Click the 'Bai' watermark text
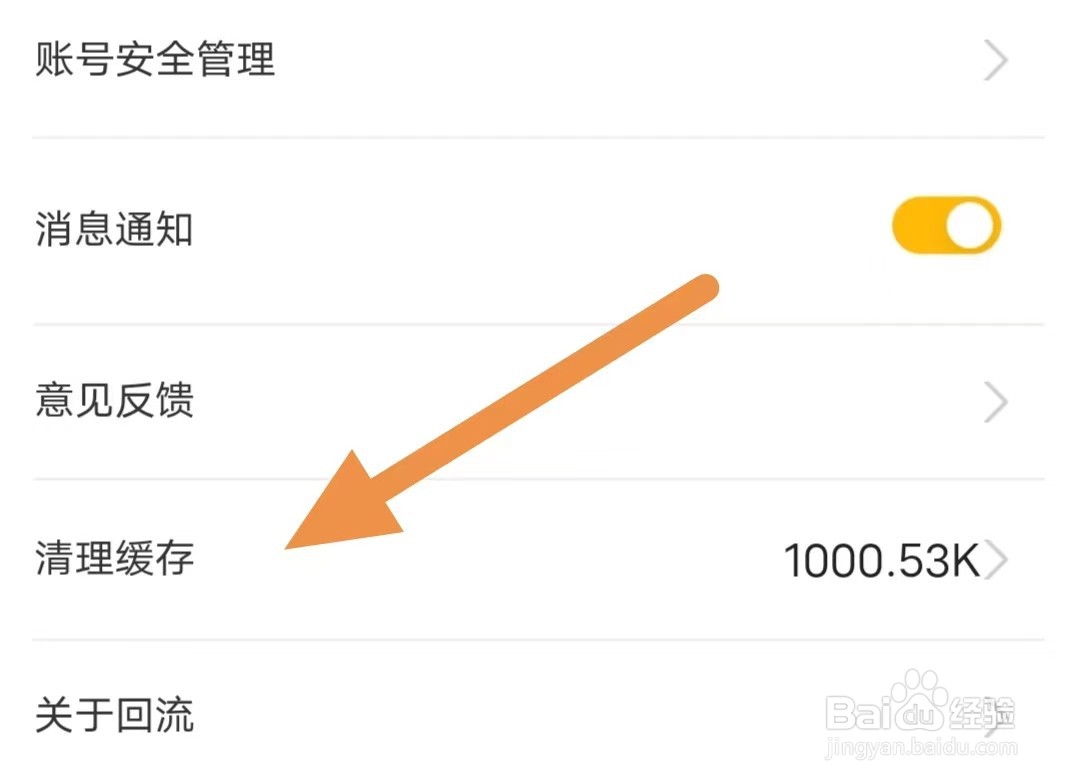This screenshot has width=1076, height=784. (x=858, y=714)
